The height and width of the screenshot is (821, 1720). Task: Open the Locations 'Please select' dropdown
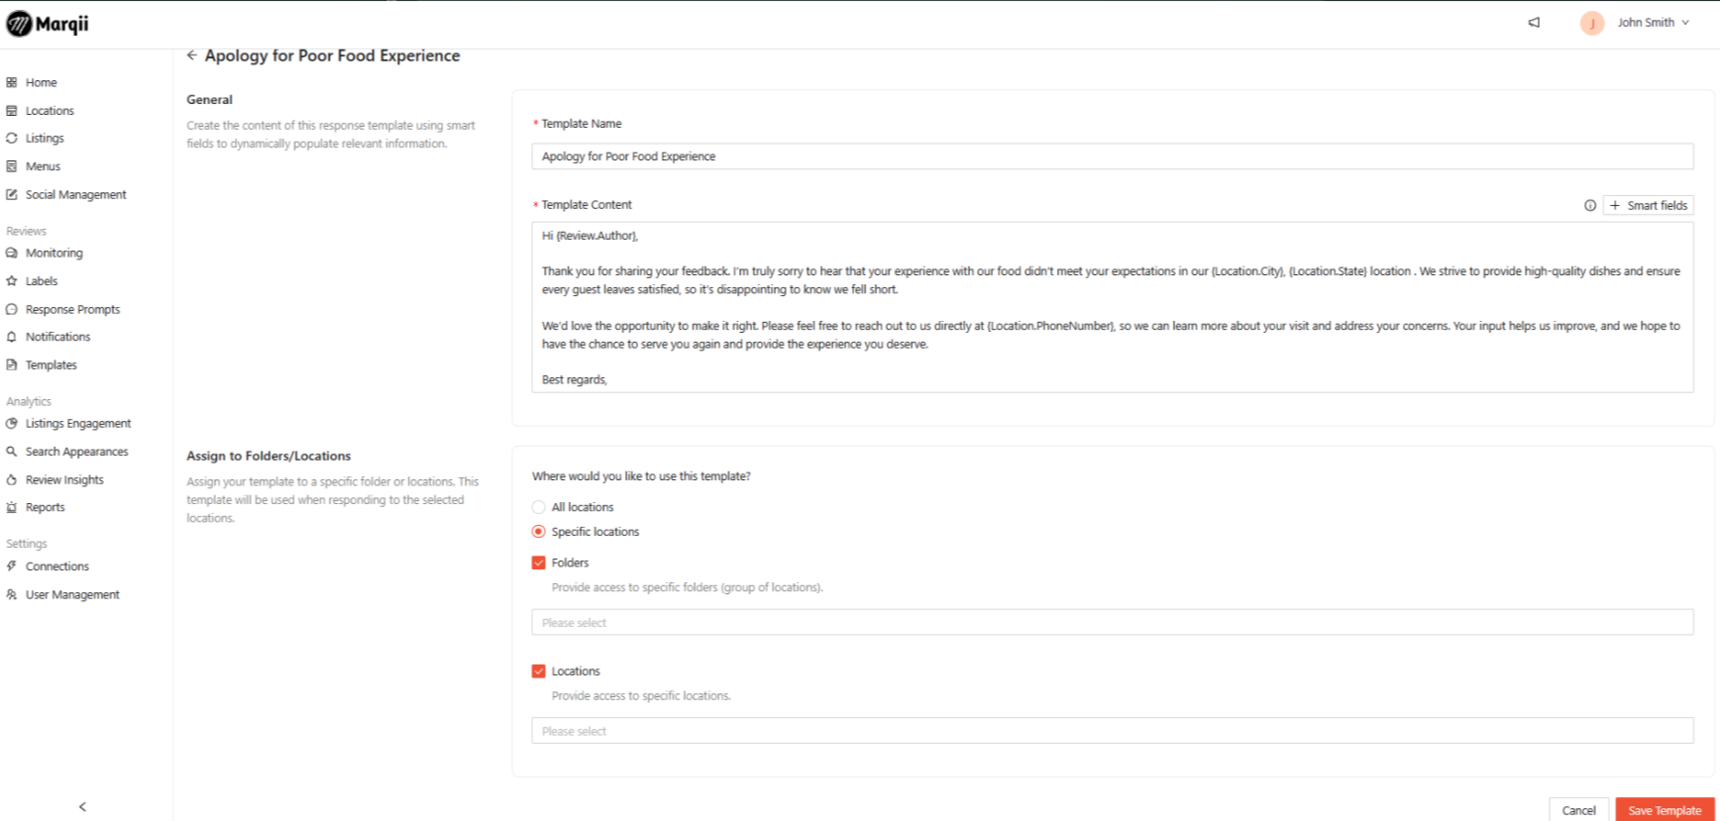[x=1112, y=731]
